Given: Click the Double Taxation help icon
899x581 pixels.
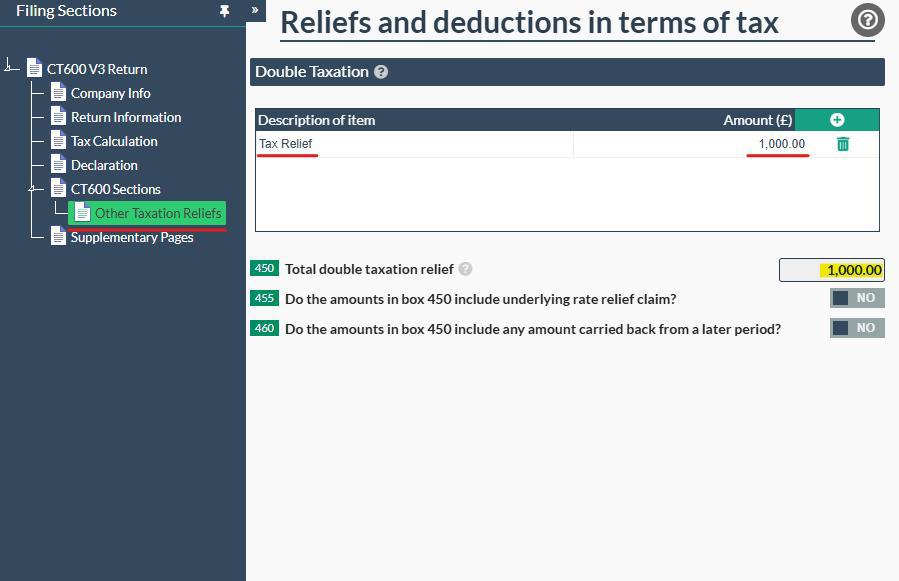Looking at the screenshot, I should coord(381,72).
